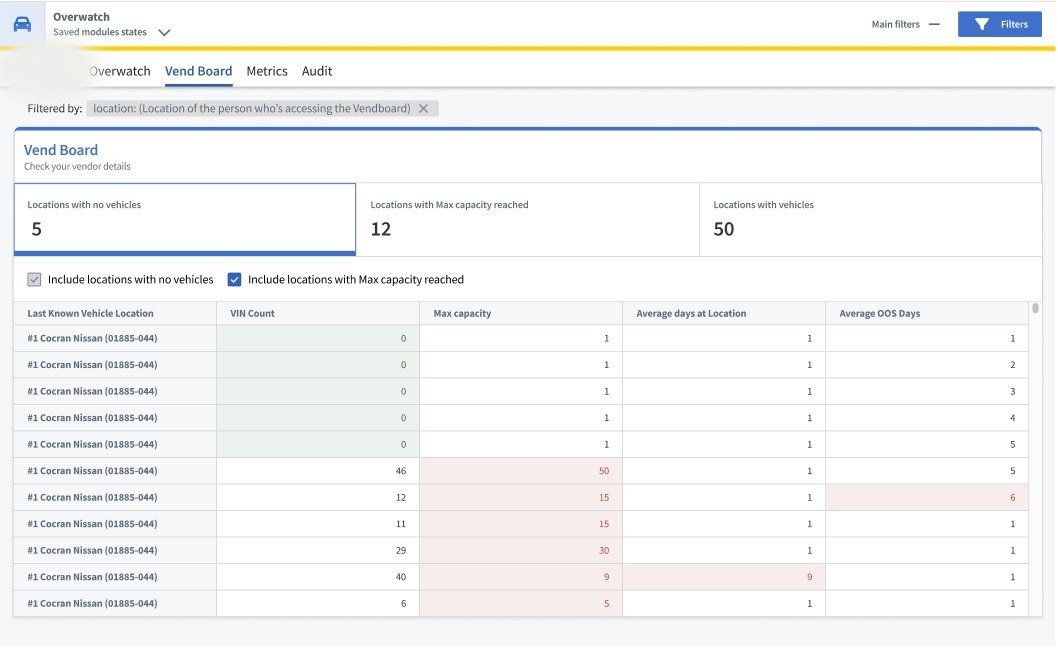
Task: Uncheck Include locations with Max capacity reached
Action: (234, 279)
